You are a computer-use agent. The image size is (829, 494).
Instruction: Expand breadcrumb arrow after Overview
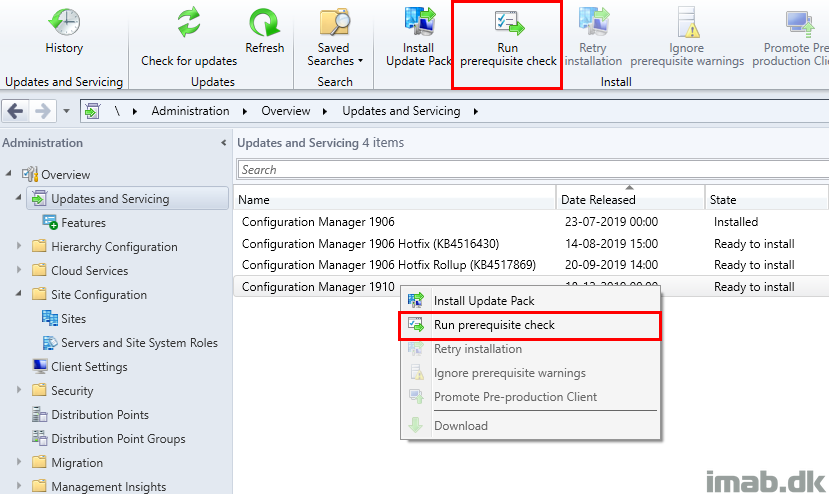point(325,111)
